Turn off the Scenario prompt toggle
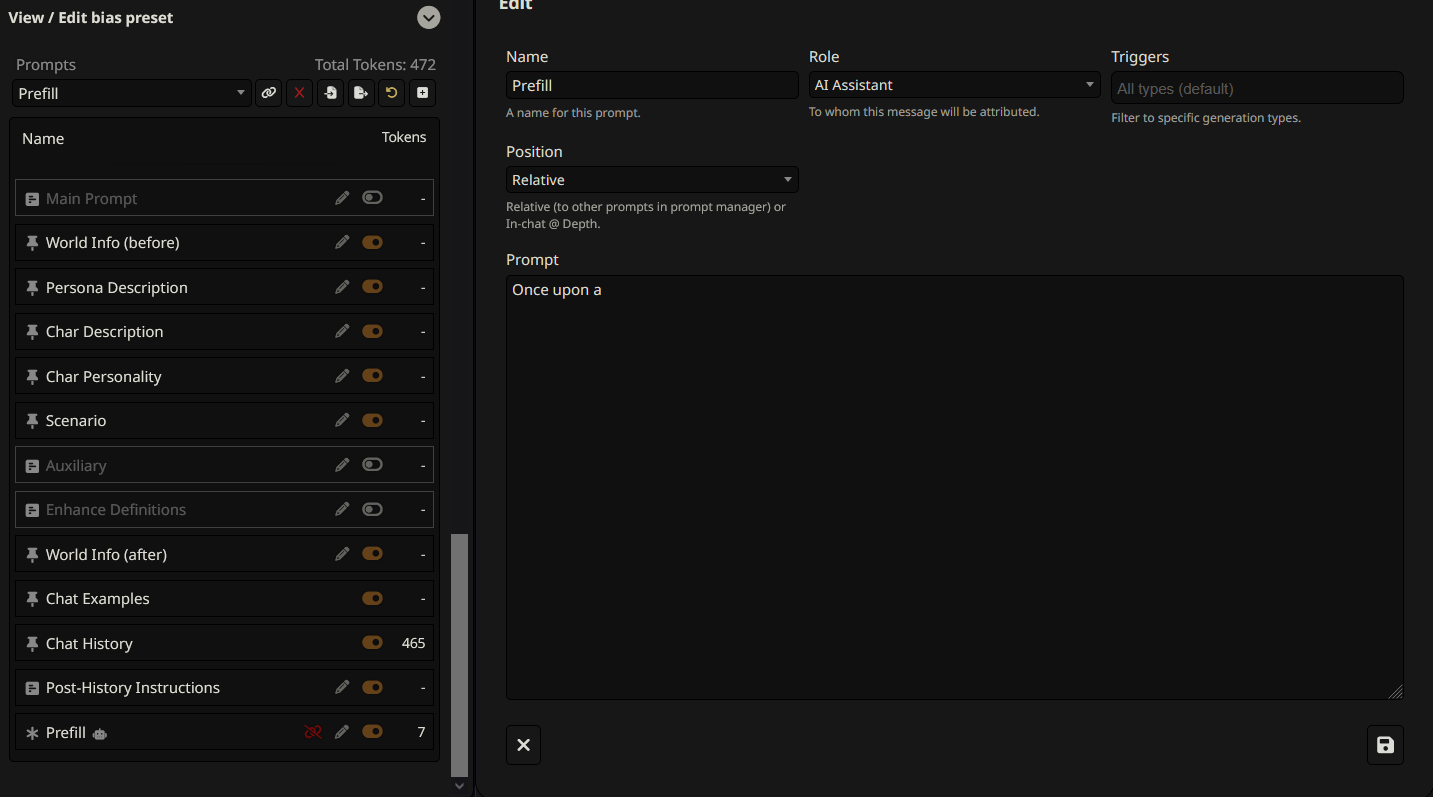 [x=372, y=420]
